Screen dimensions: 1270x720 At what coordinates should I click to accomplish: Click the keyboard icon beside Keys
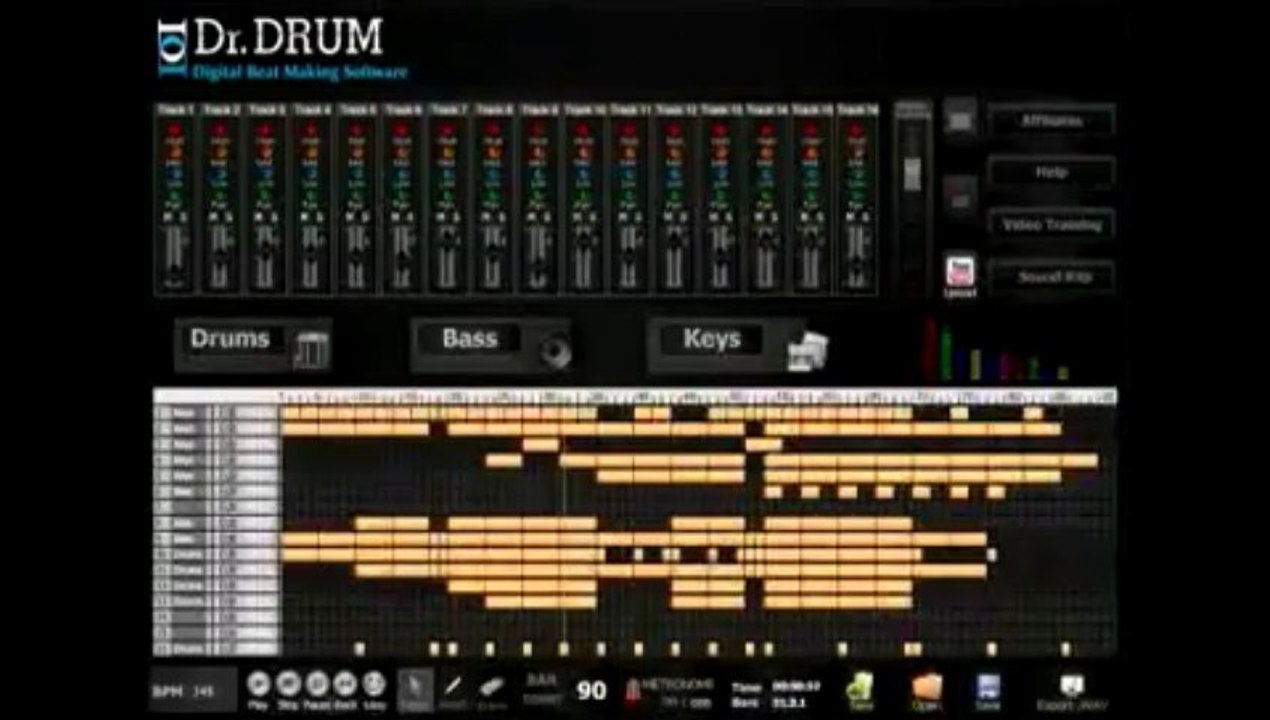(807, 350)
